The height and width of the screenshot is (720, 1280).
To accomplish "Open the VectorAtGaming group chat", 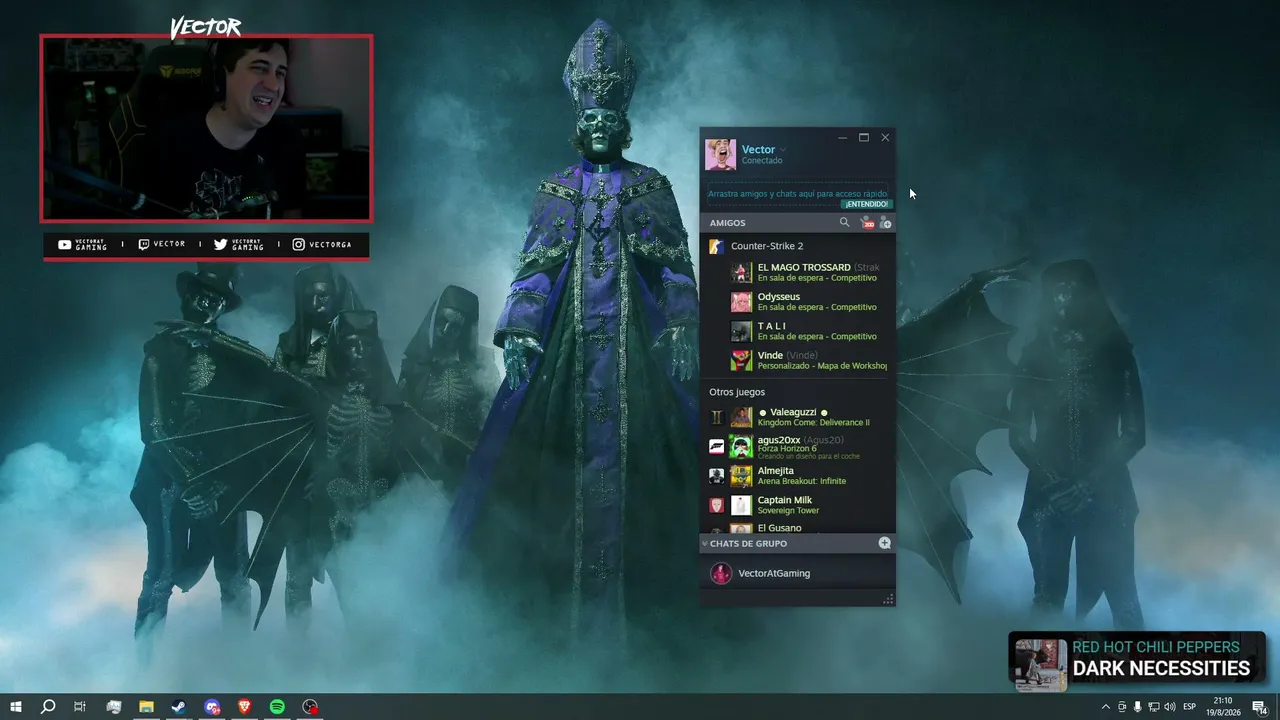I will (798, 573).
